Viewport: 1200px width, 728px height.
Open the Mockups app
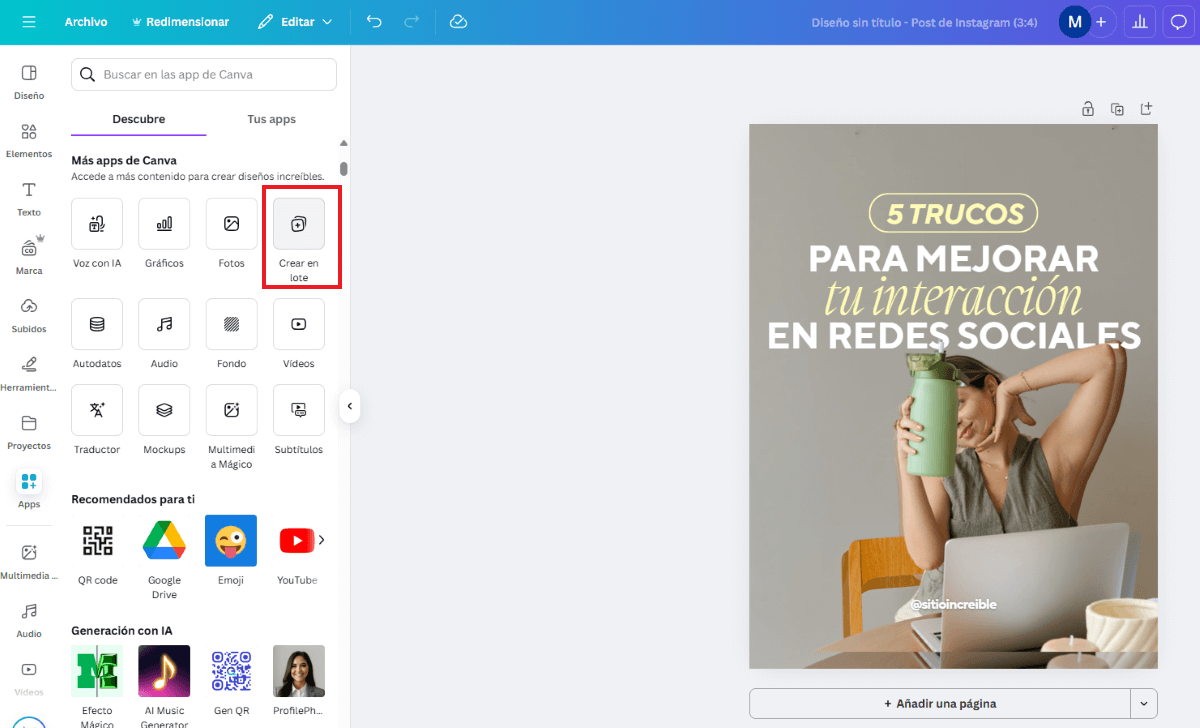[163, 417]
